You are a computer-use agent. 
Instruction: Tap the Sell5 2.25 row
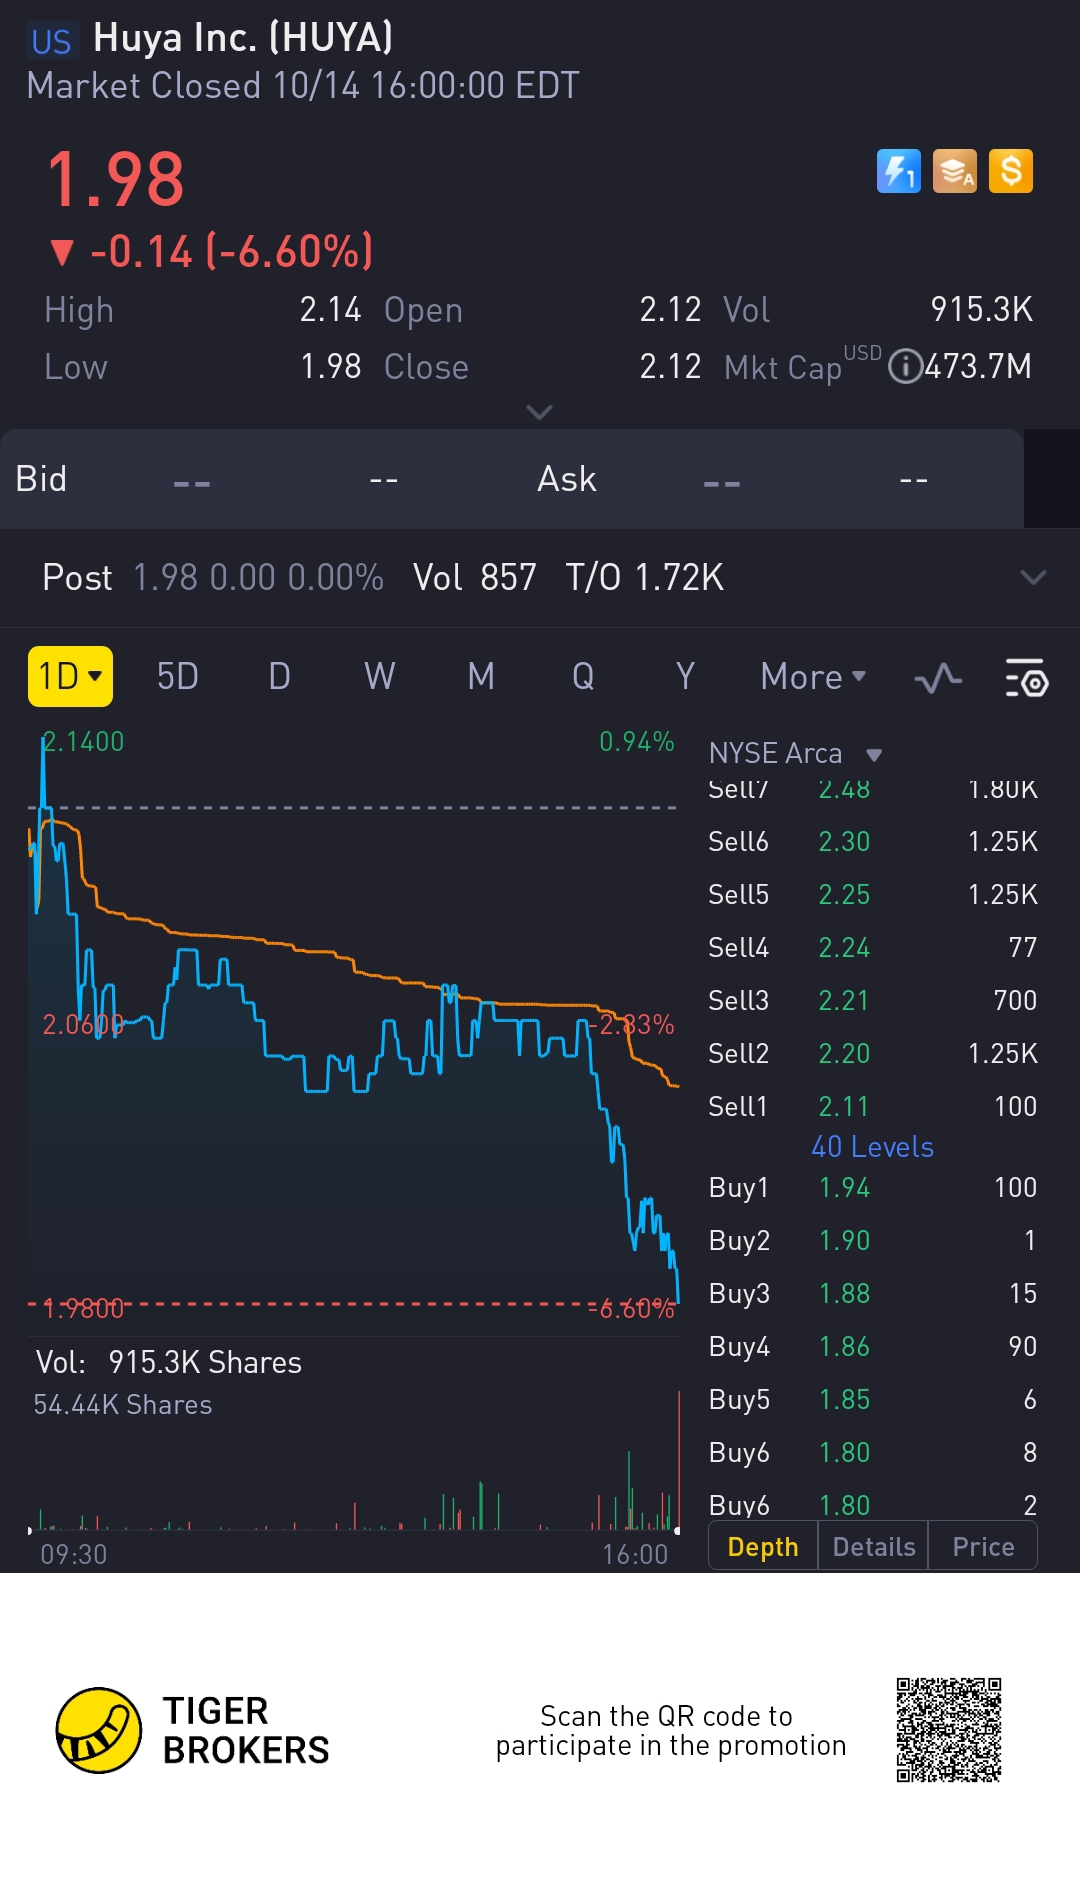tap(873, 894)
